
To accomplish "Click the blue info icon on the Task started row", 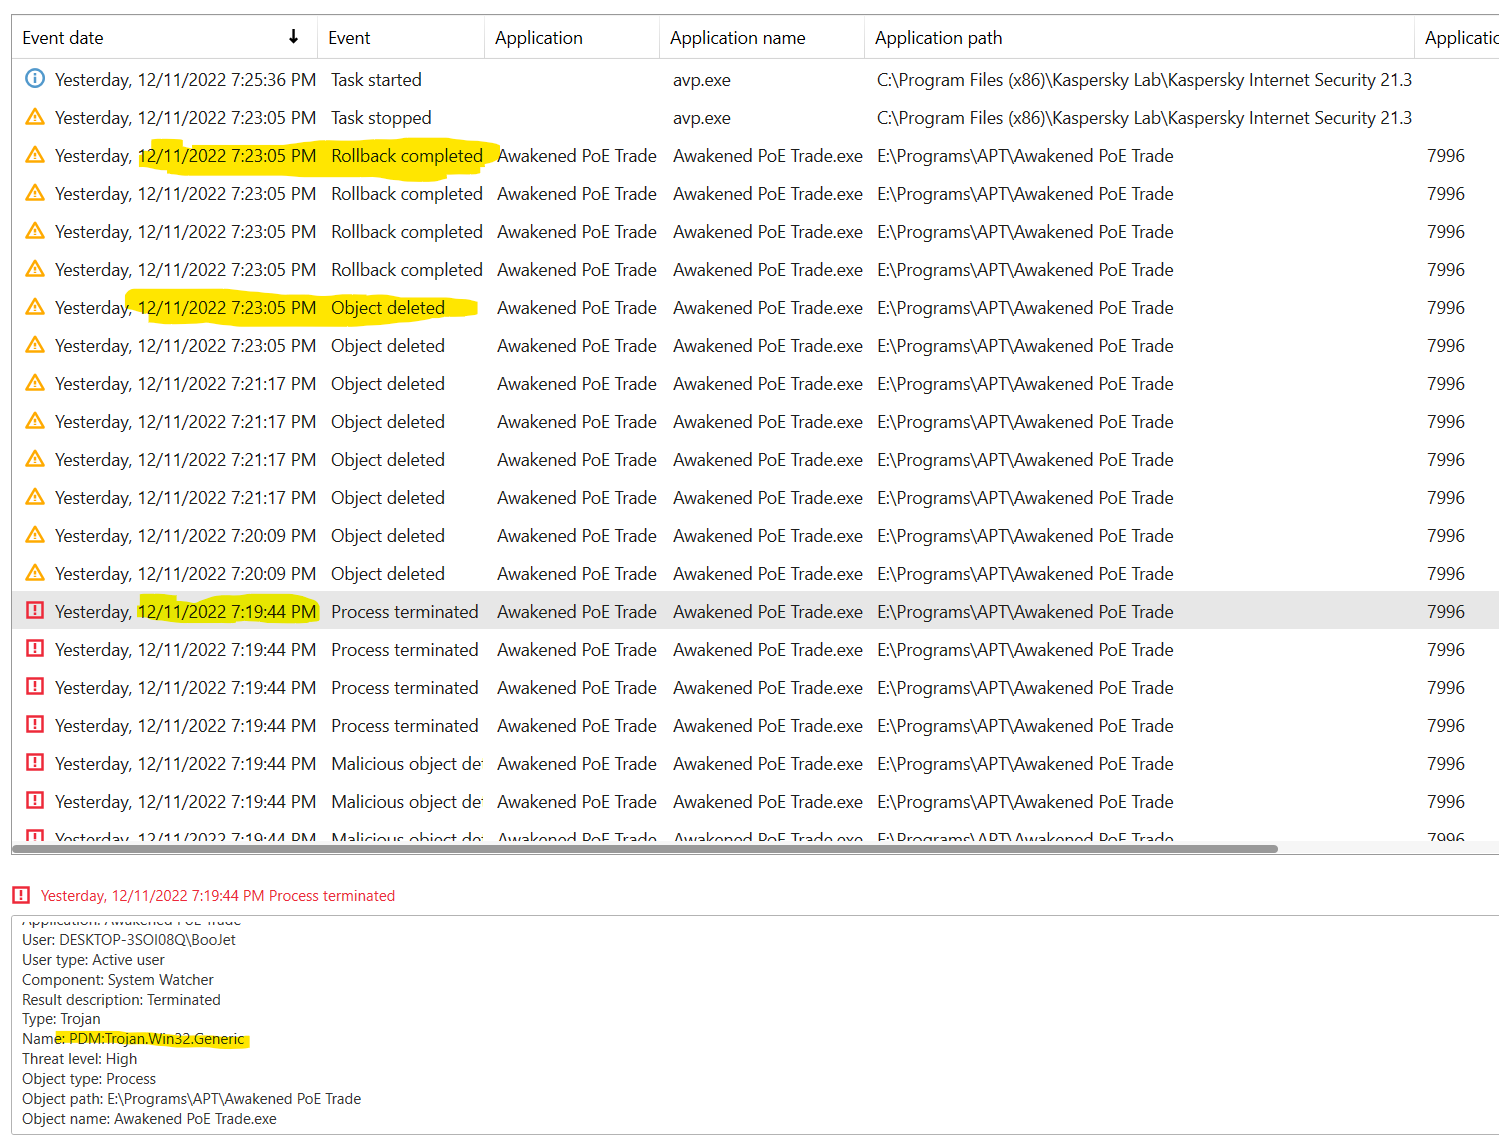I will (34, 79).
